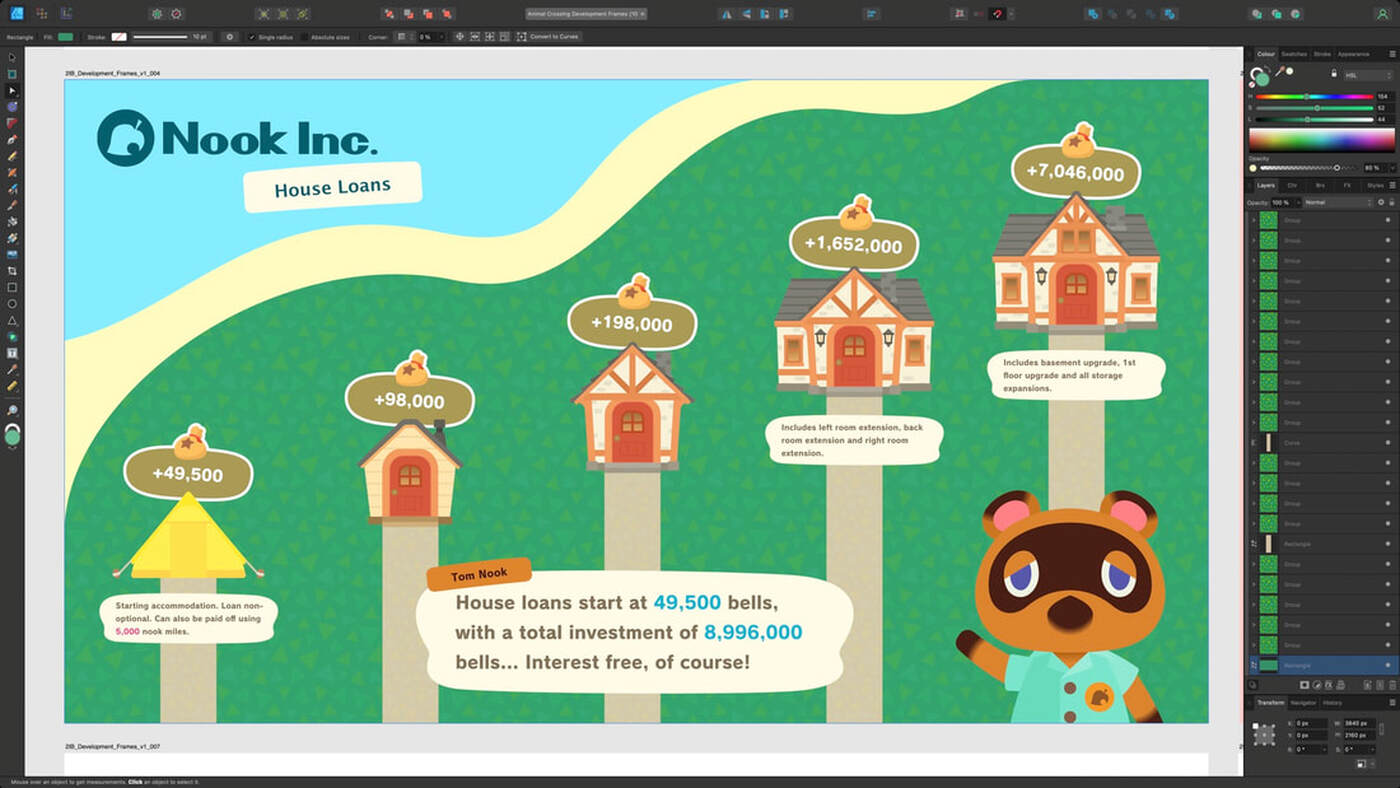Open the HSL colour model dropdown
Viewport: 1400px width, 788px height.
pos(1368,75)
